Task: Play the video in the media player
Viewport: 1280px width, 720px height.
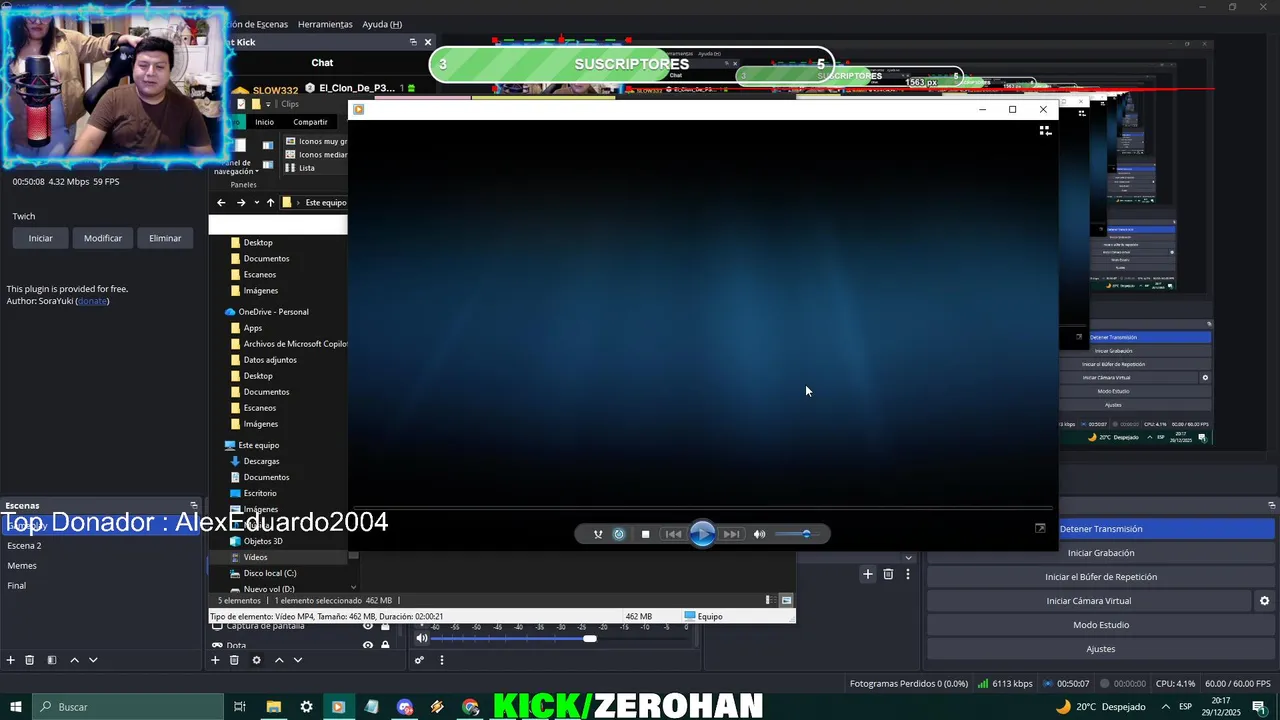Action: 702,534
